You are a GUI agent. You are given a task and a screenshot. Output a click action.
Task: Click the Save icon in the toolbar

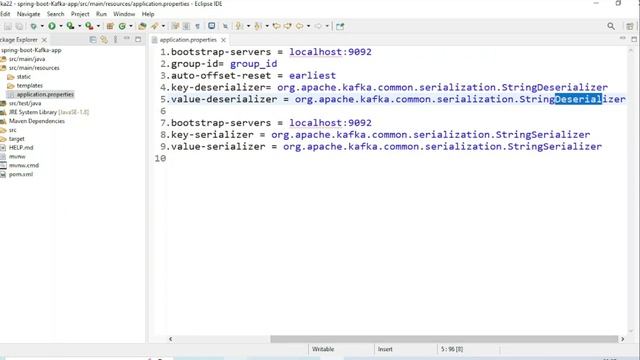click(x=8, y=26)
